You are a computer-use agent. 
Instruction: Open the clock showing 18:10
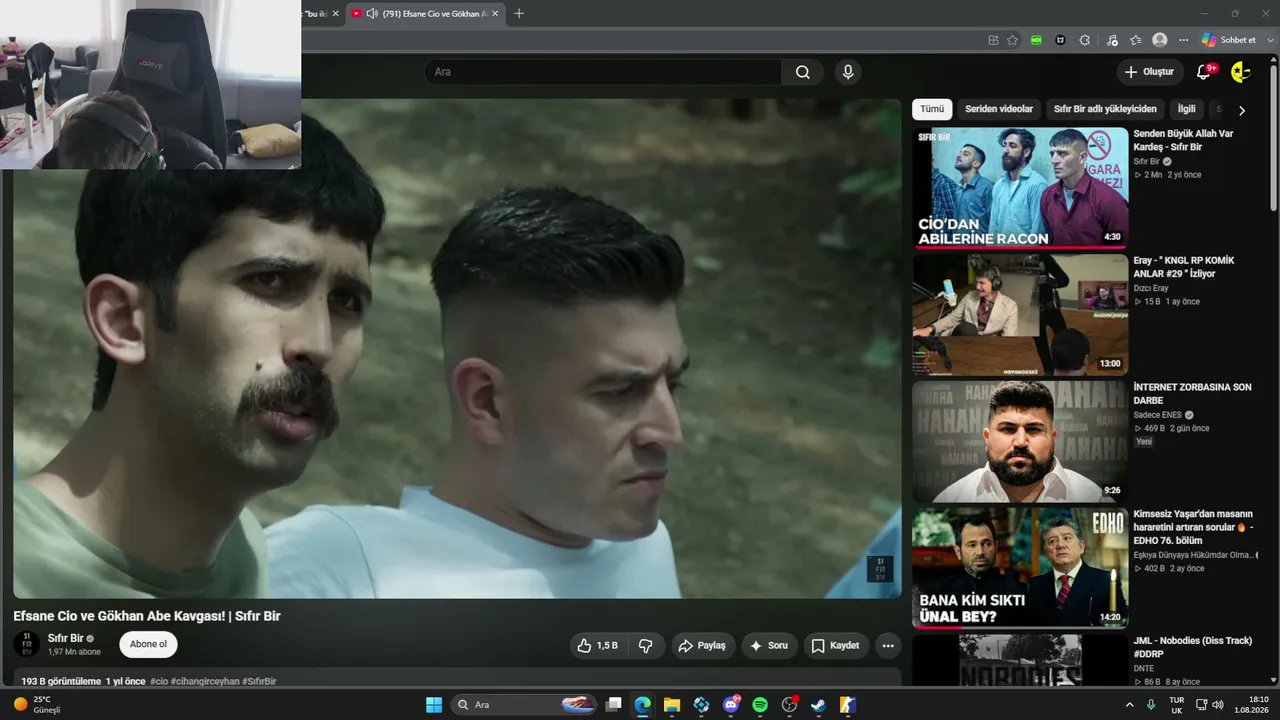point(1251,705)
